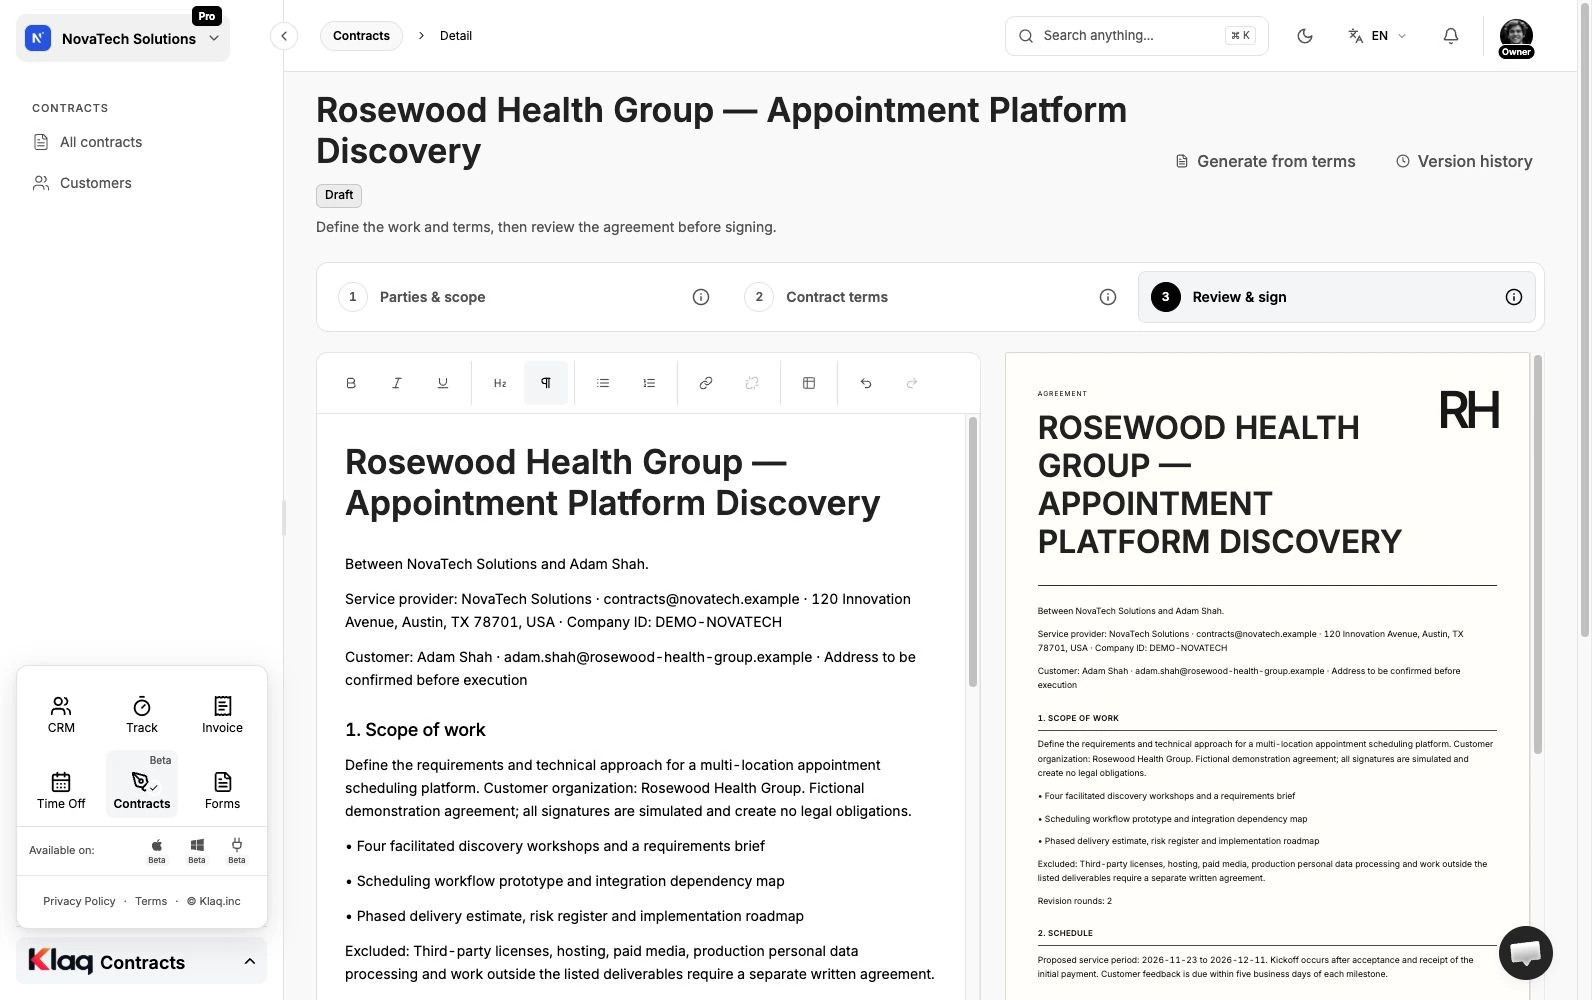Redo the last edit
This screenshot has width=1592, height=1000.
tap(912, 383)
